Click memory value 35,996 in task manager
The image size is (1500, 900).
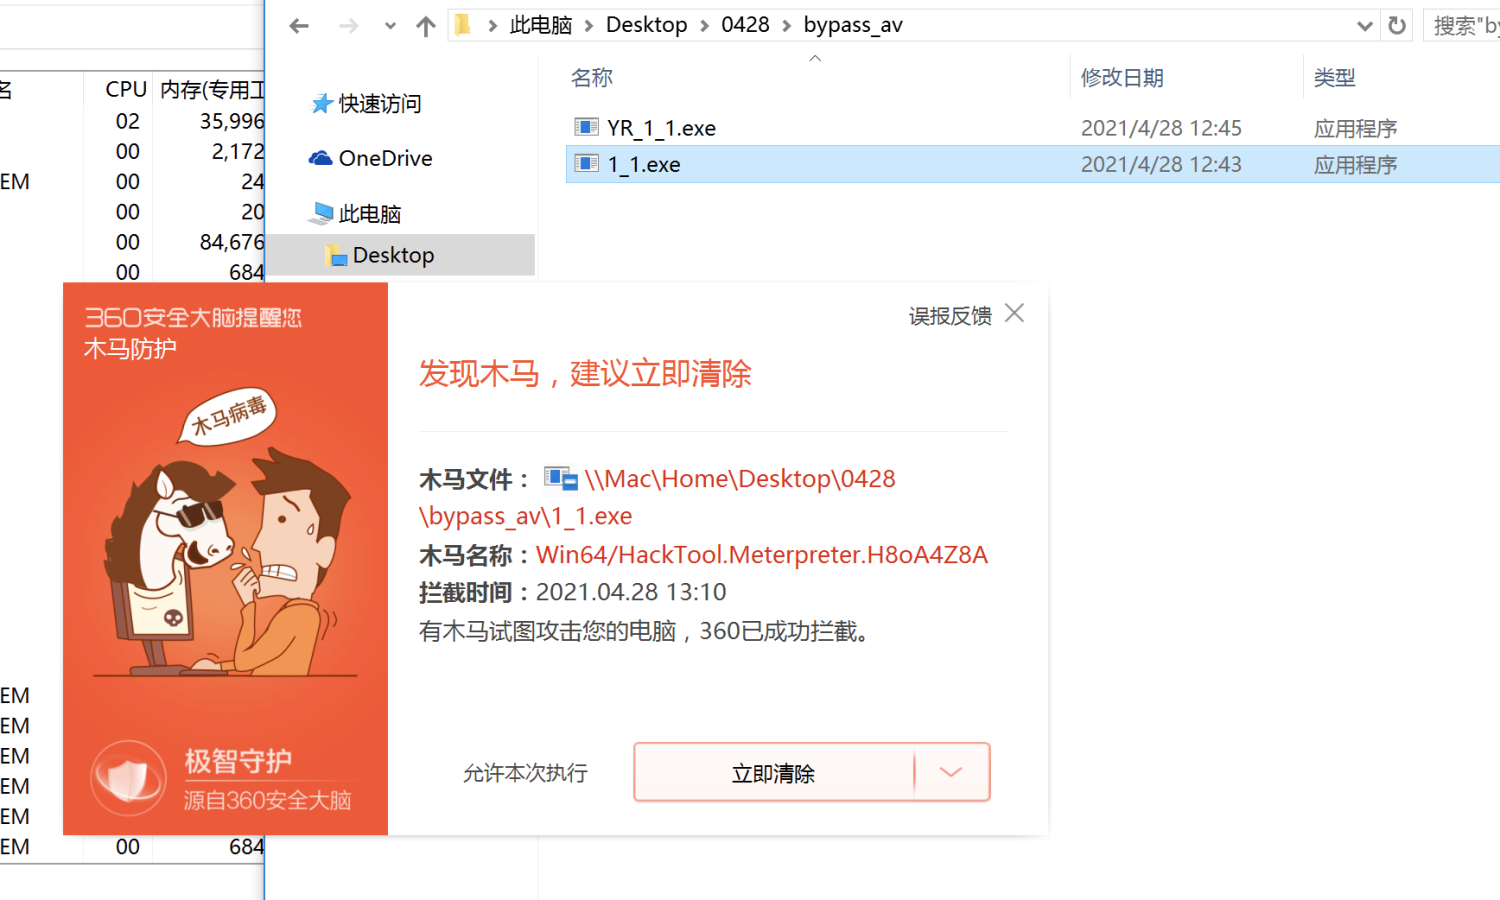pyautogui.click(x=232, y=121)
